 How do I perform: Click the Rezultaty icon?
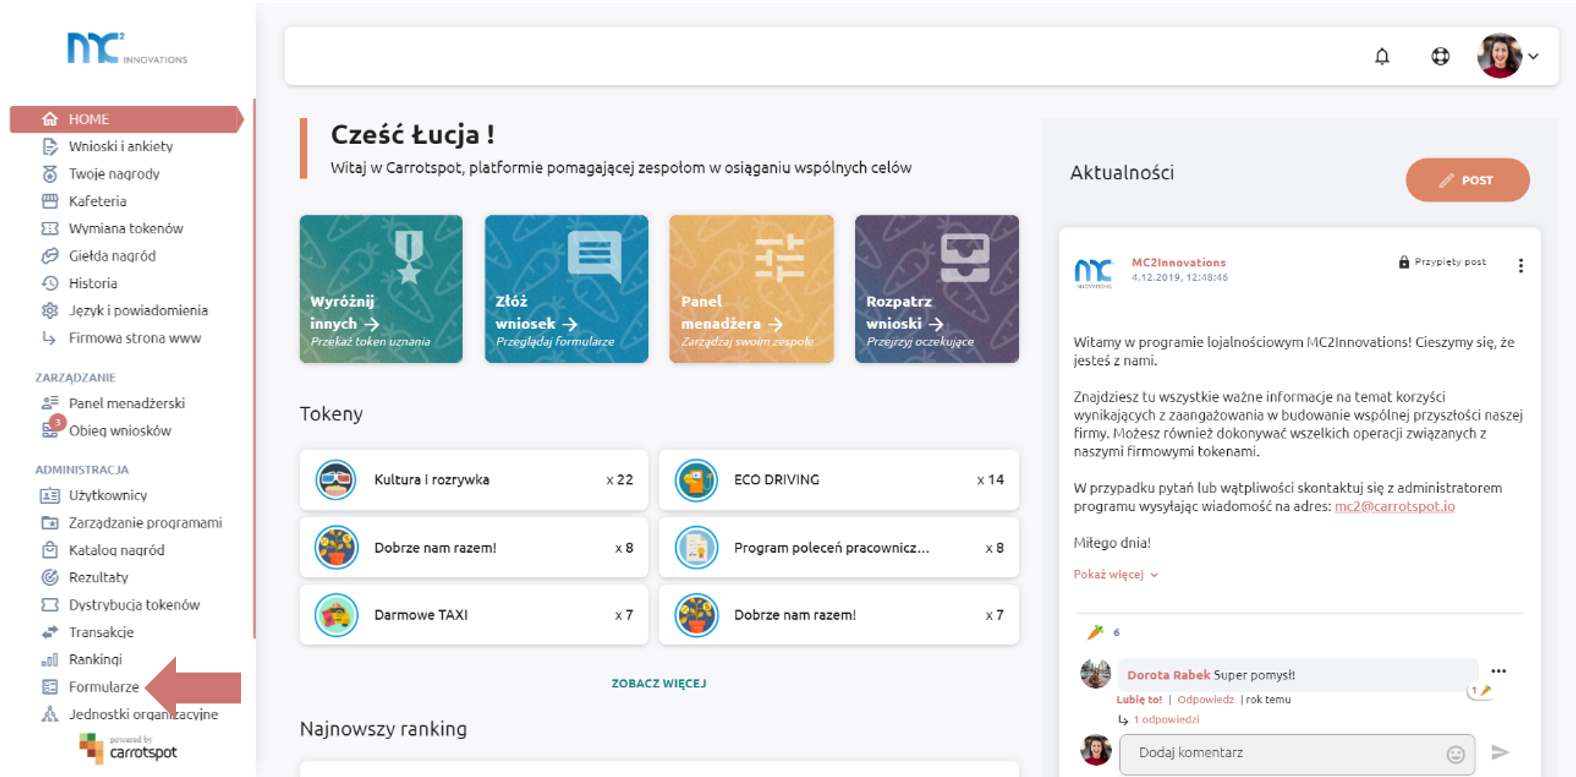(50, 577)
